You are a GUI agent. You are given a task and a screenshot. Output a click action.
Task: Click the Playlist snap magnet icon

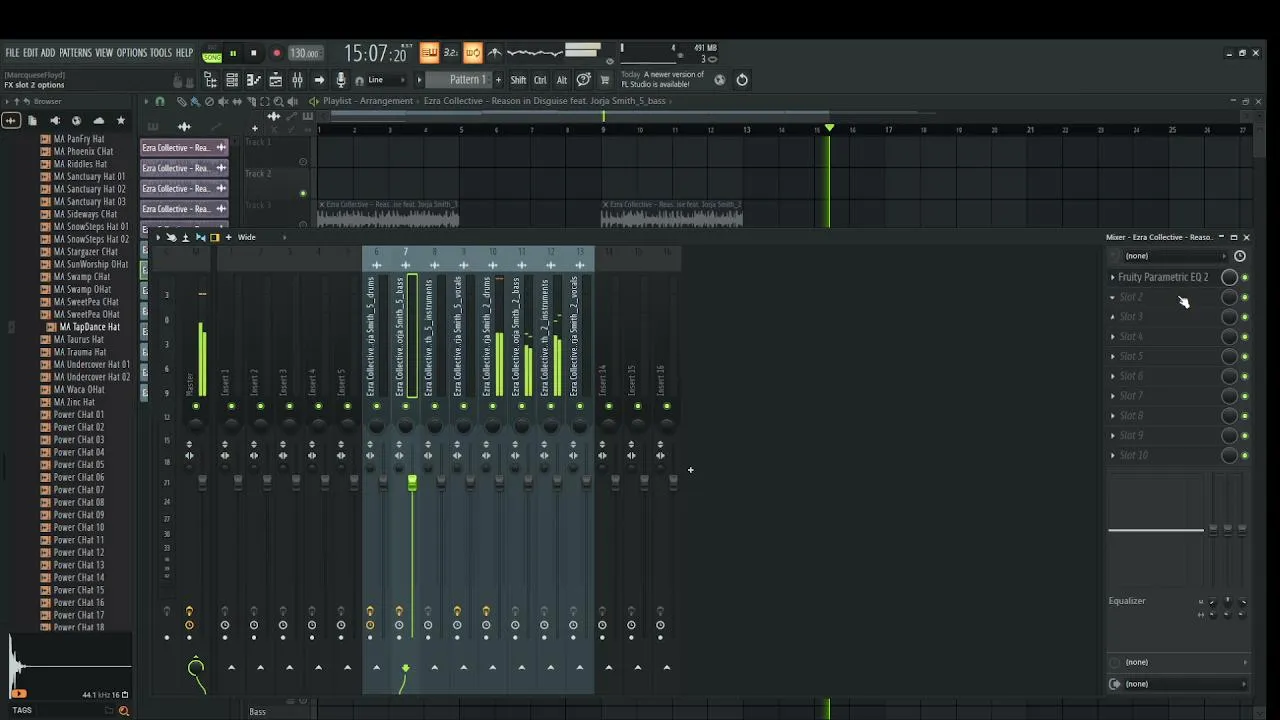160,101
